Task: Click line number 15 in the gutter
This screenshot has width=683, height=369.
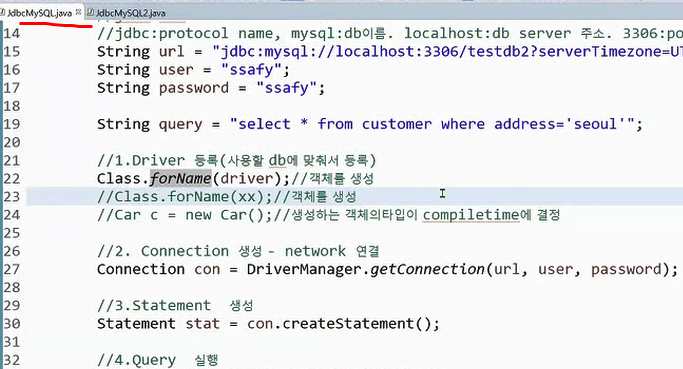Action: [x=12, y=52]
